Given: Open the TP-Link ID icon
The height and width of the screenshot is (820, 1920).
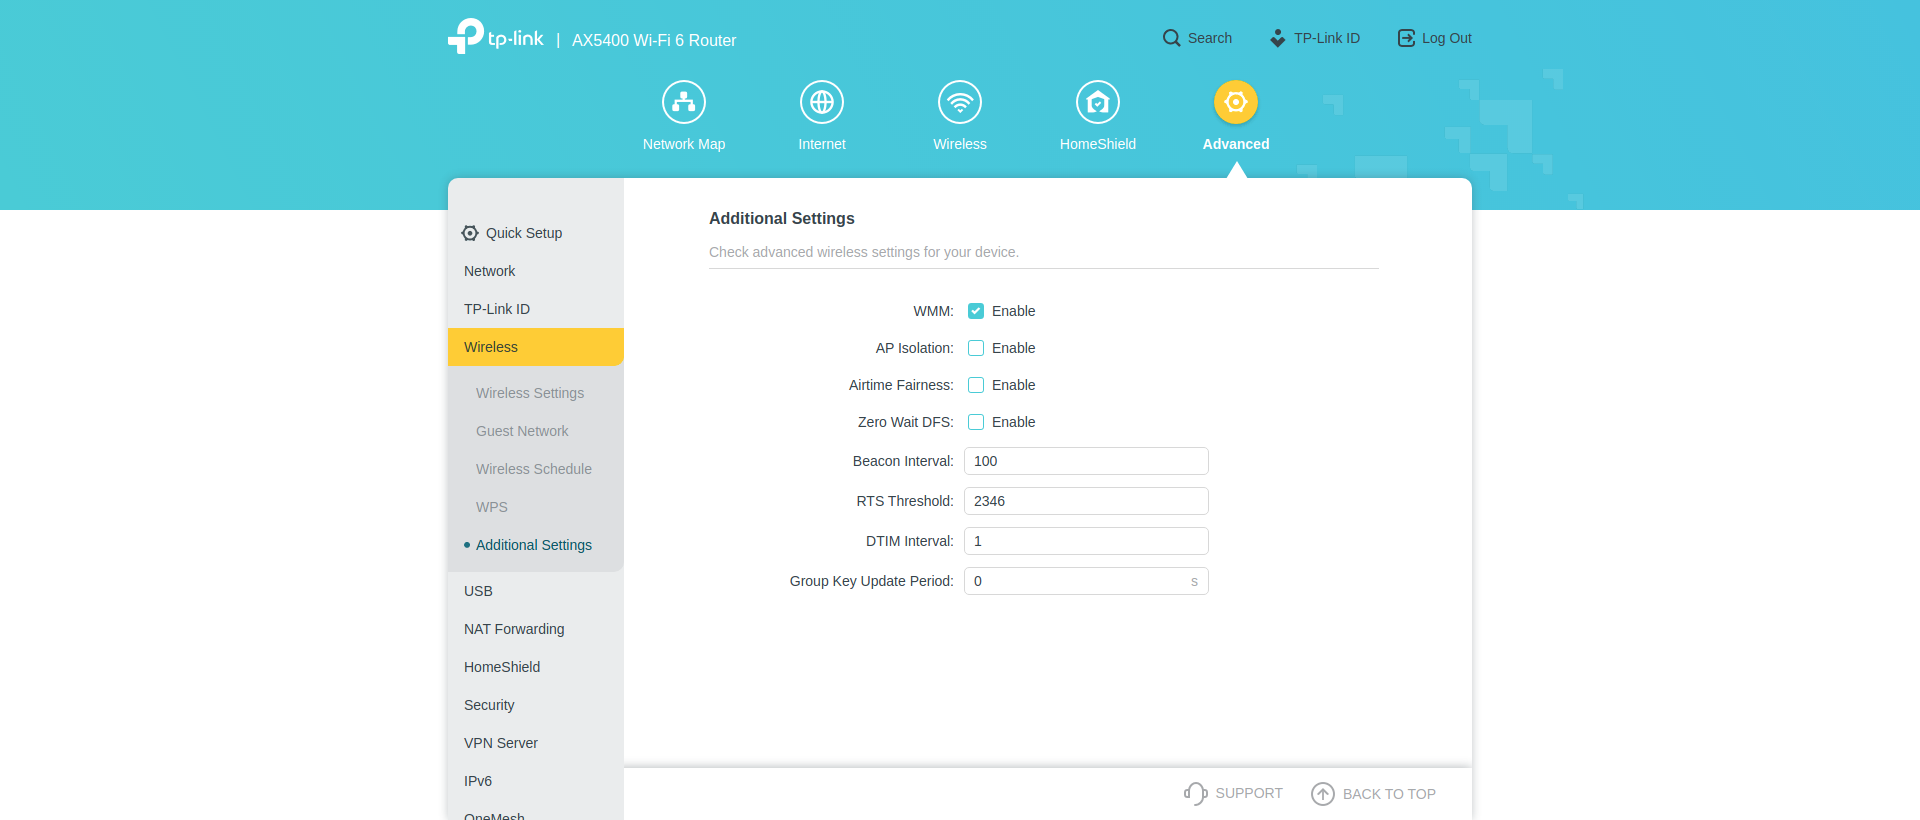Looking at the screenshot, I should tap(1278, 38).
